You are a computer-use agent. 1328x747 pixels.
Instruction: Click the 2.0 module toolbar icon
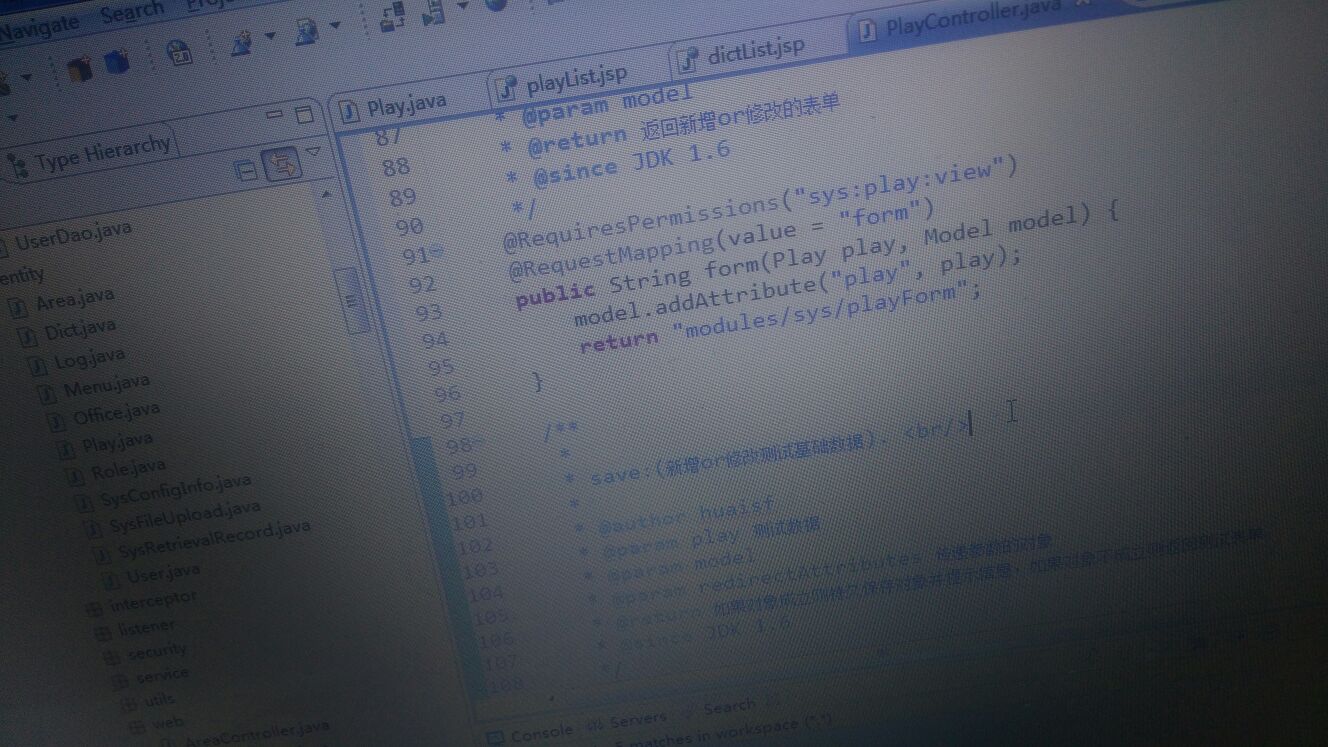click(179, 53)
